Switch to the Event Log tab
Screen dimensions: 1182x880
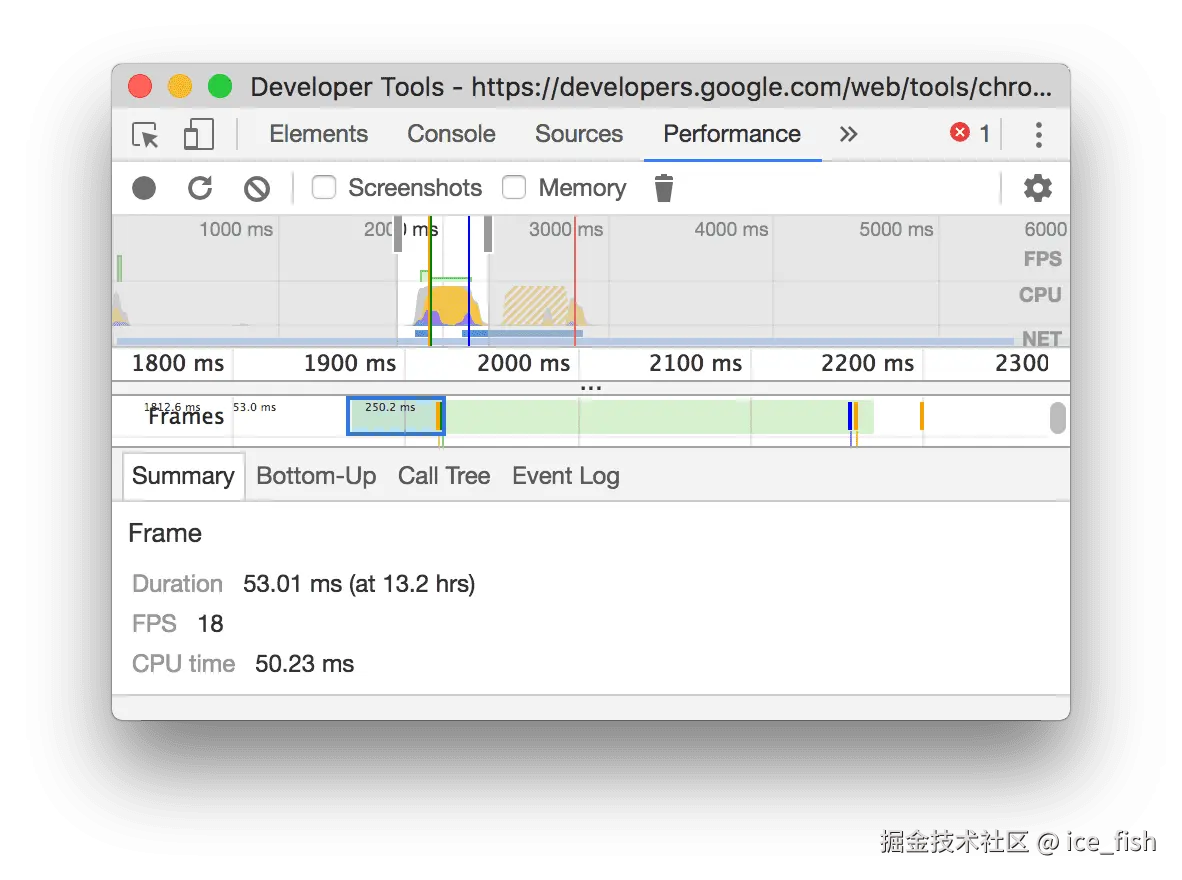pyautogui.click(x=566, y=476)
